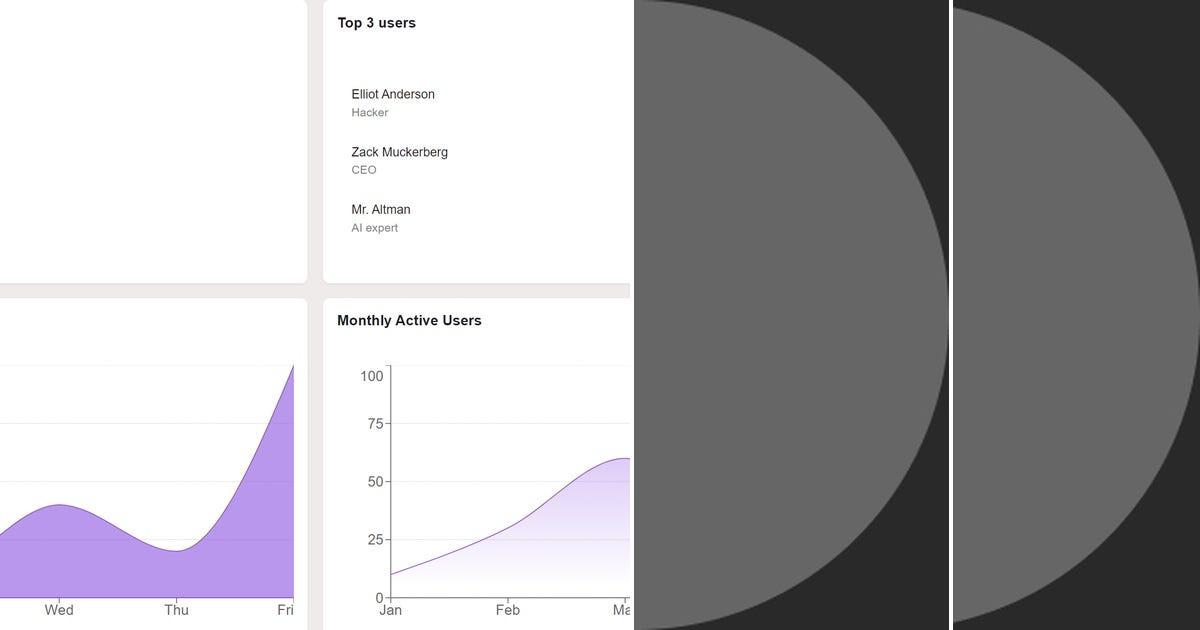Click the Monthly Active Users chart title

(x=408, y=320)
